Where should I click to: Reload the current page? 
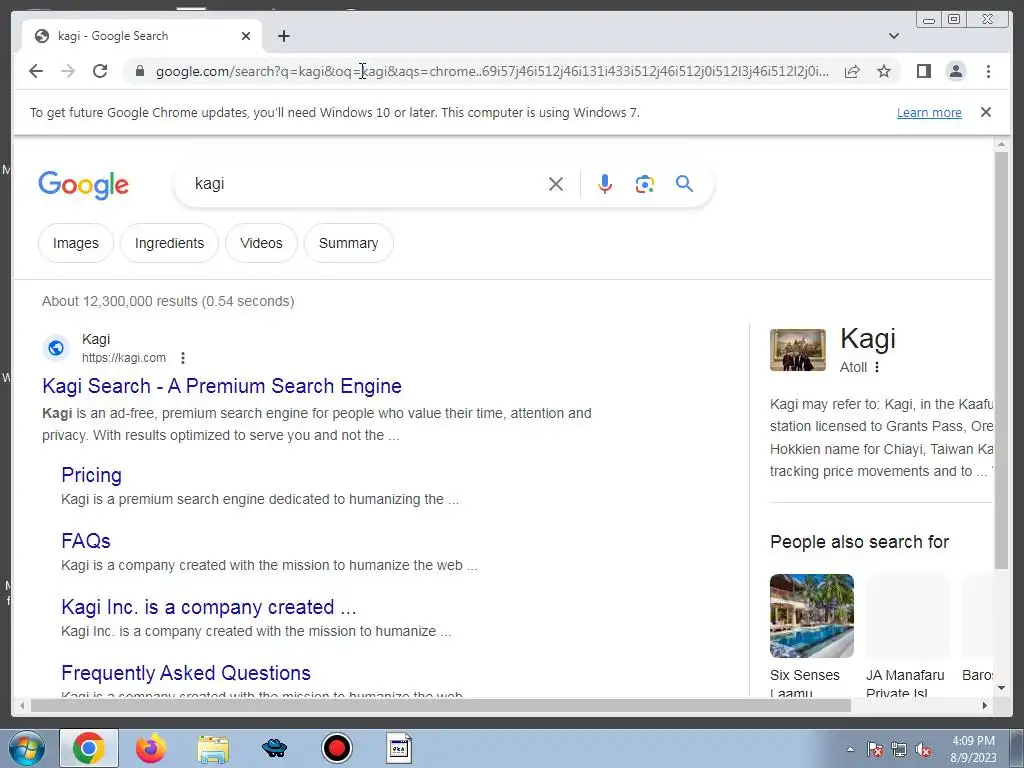[x=100, y=71]
